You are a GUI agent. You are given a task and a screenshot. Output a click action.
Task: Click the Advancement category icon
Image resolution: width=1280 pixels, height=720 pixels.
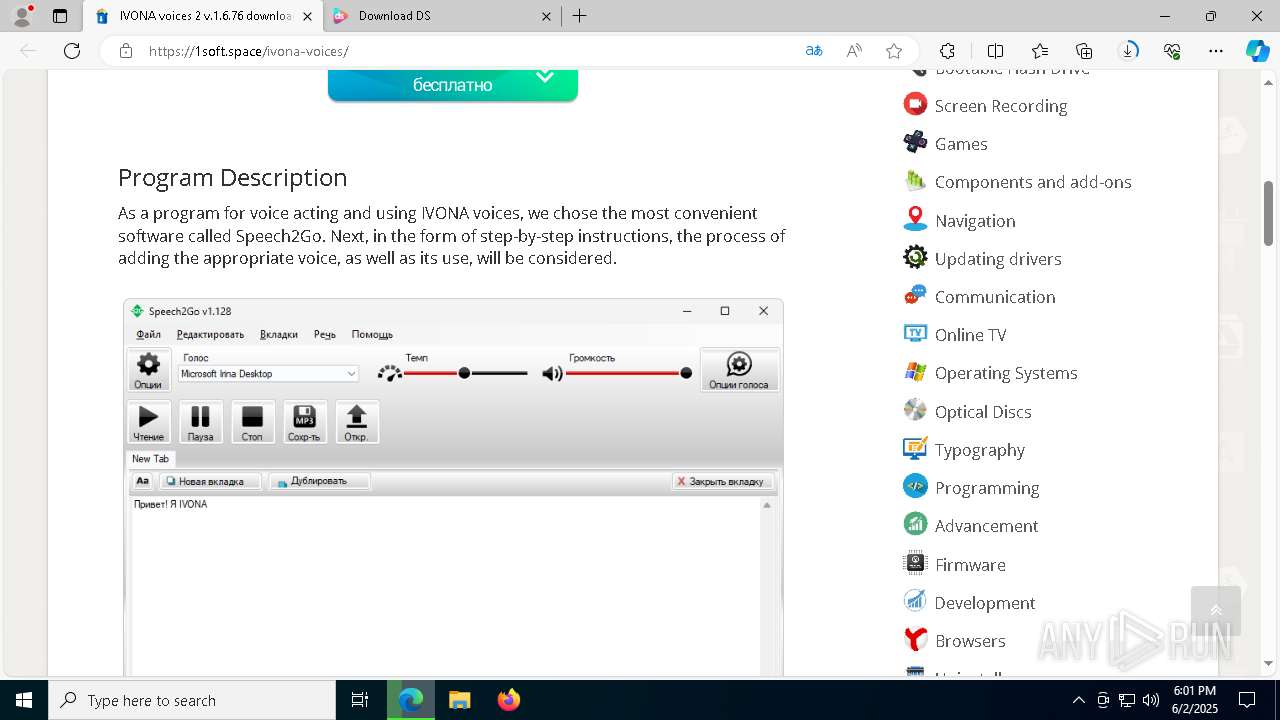pyautogui.click(x=915, y=524)
